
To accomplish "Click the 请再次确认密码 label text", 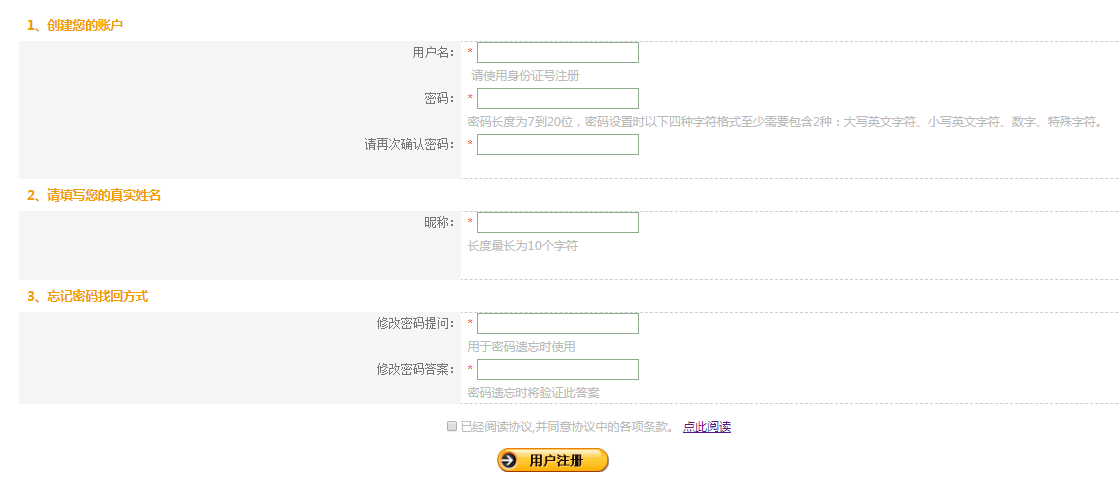I will click(x=409, y=144).
